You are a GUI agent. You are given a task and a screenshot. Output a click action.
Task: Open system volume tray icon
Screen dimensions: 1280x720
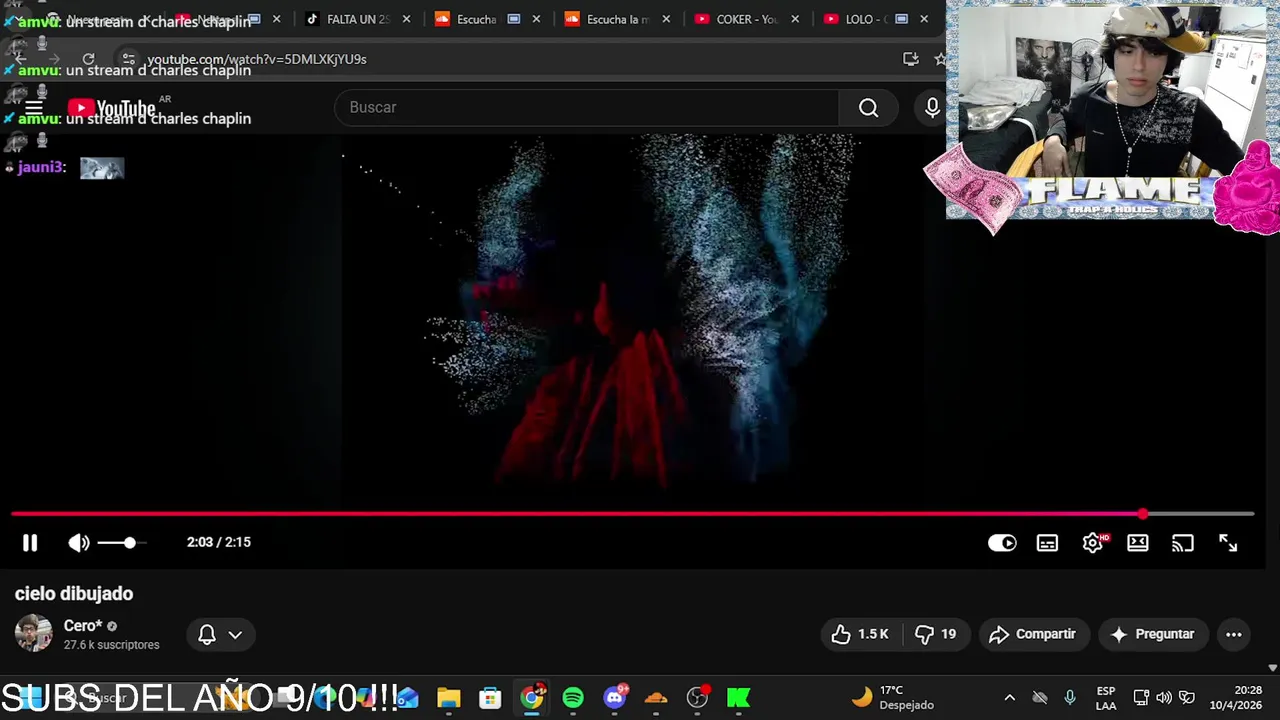click(1164, 698)
